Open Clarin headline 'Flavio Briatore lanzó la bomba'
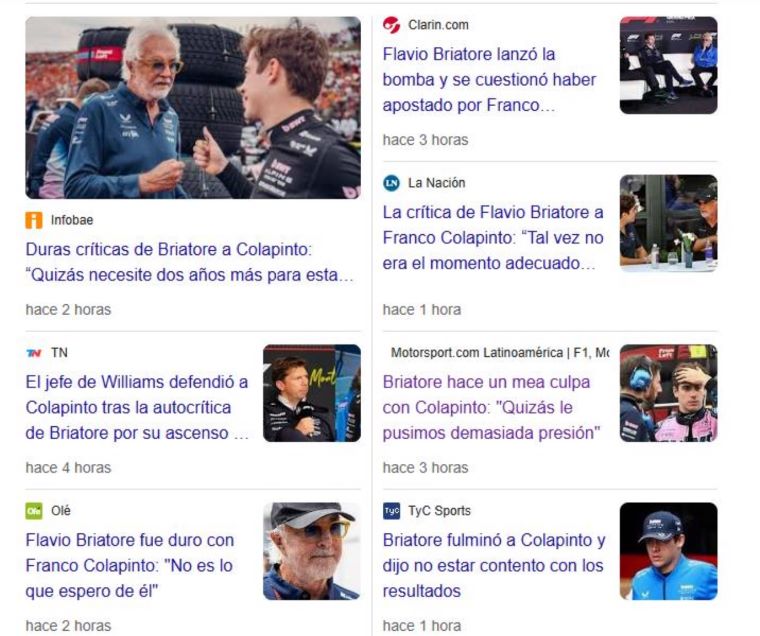Screen dimensions: 760x636 (489, 80)
